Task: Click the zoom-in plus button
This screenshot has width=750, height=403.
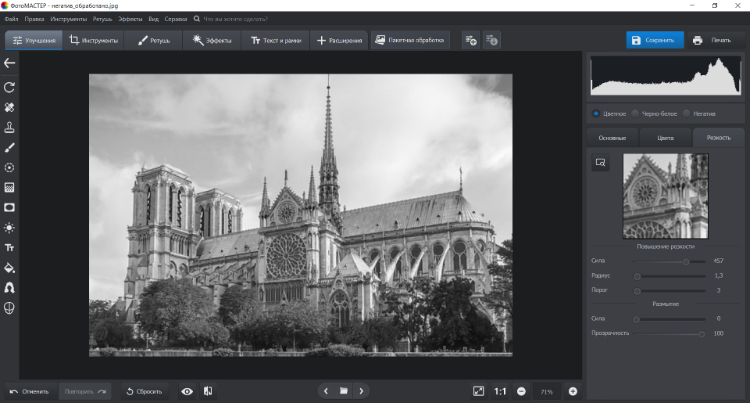Action: coord(573,391)
